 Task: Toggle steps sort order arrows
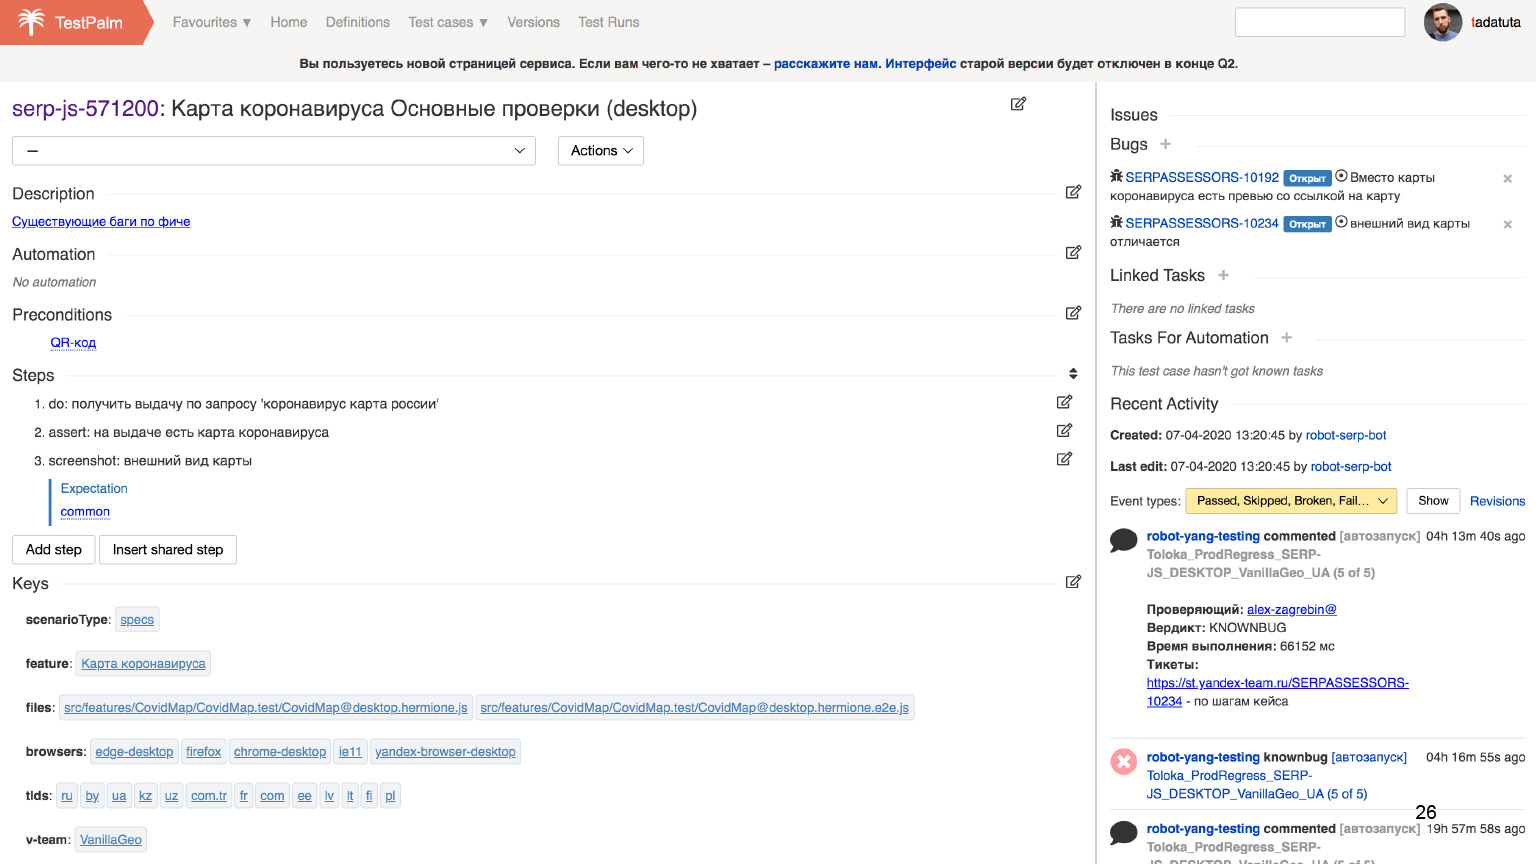coord(1073,374)
